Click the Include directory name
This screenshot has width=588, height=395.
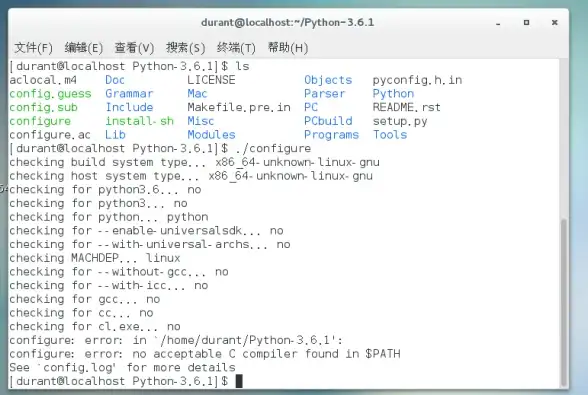129,107
